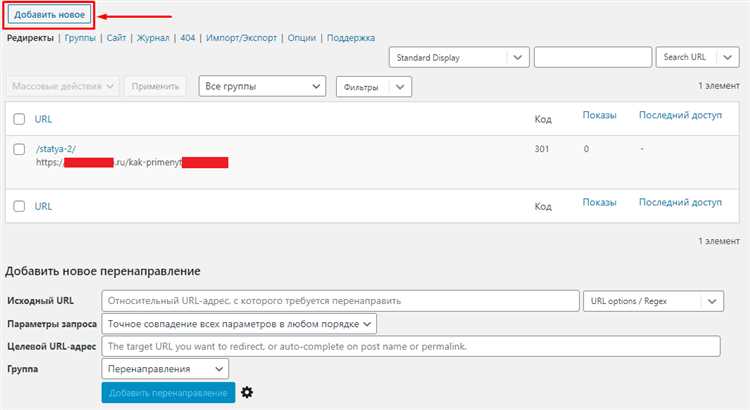Tick the checkbox in the bottom URL footer row

click(19, 206)
